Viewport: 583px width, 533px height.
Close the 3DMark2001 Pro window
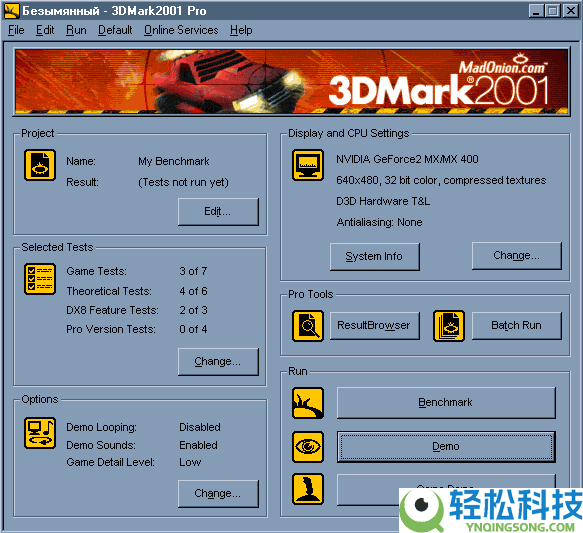570,11
